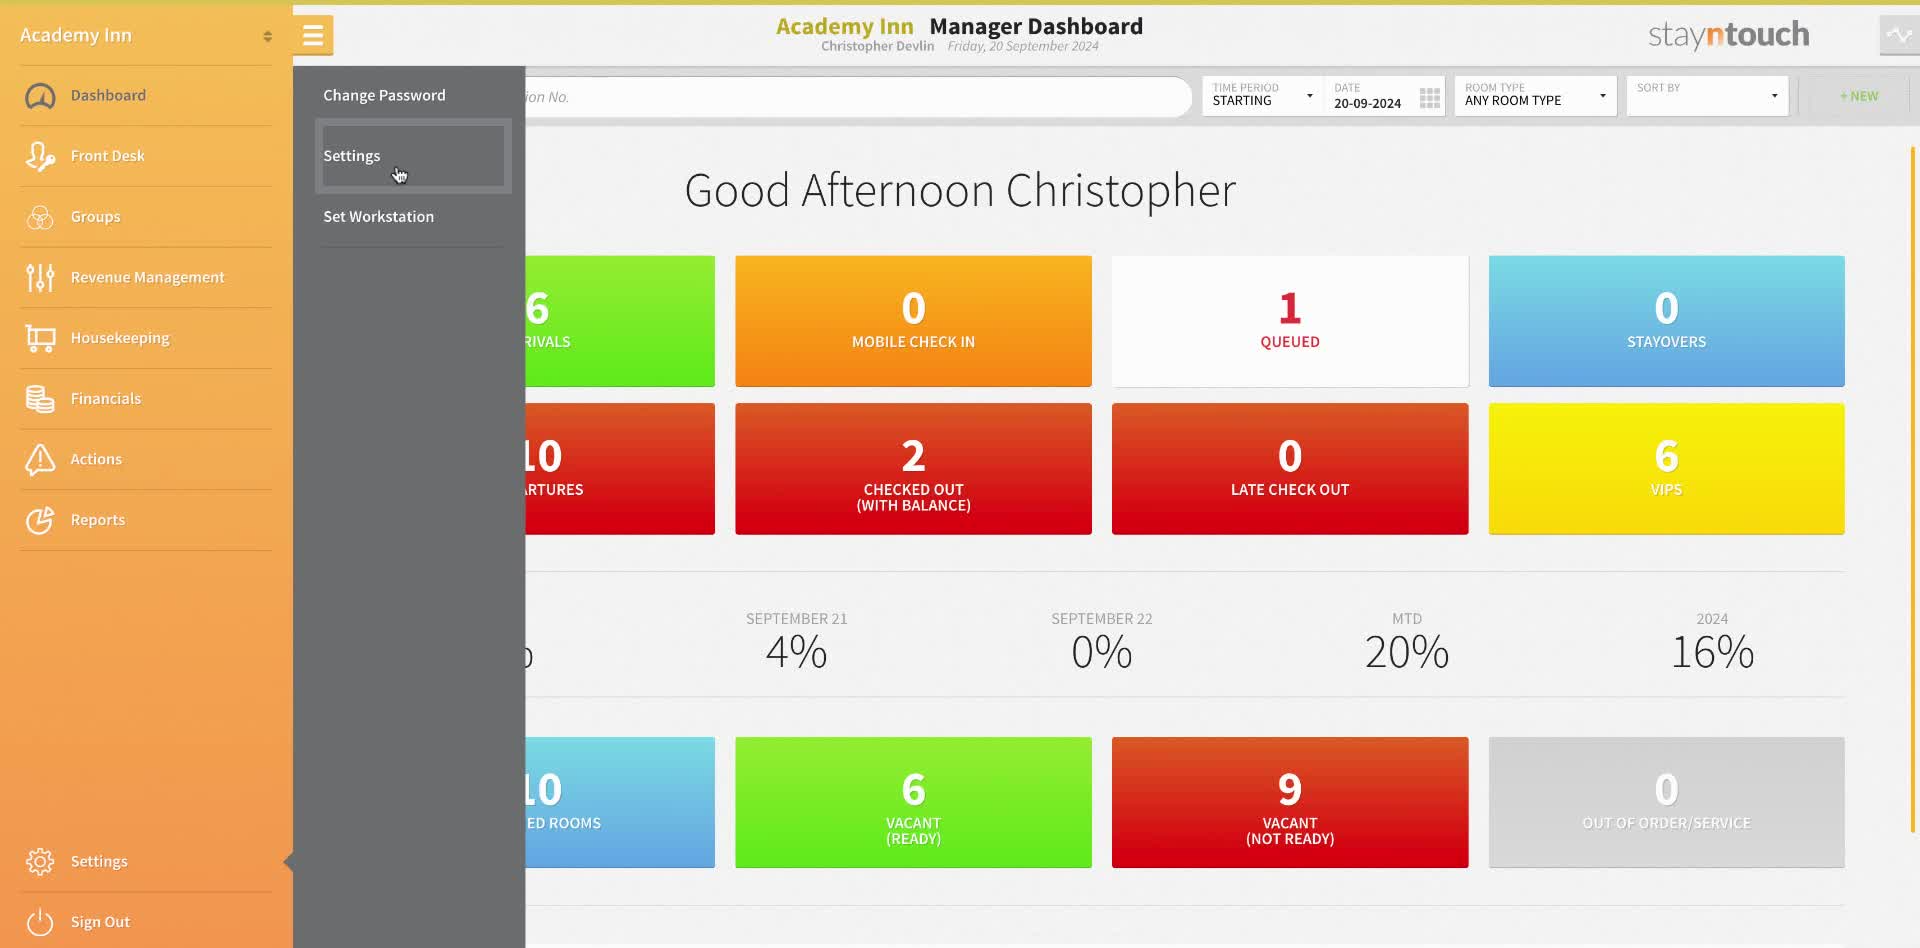Viewport: 1920px width, 948px height.
Task: Click the Reports pie chart icon
Action: click(x=40, y=520)
